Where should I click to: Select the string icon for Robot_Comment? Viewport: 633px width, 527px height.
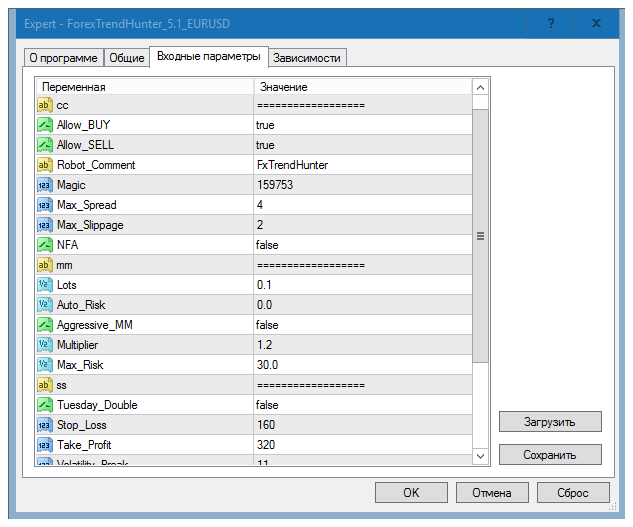coord(44,165)
